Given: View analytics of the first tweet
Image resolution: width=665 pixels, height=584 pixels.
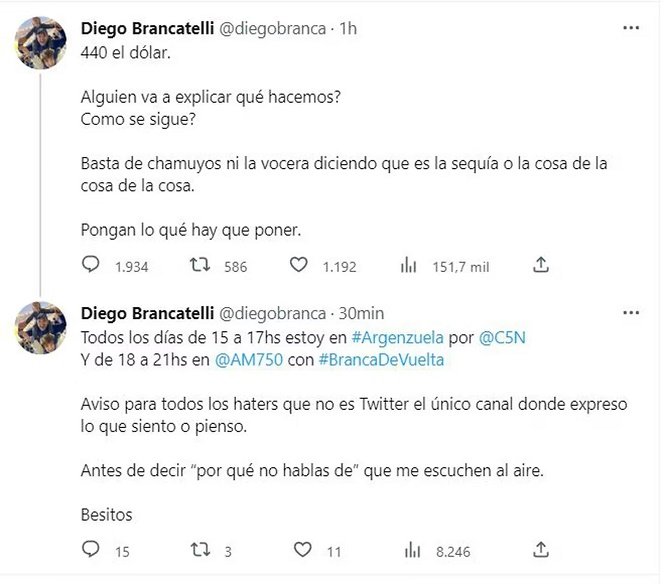Looking at the screenshot, I should click(x=408, y=265).
